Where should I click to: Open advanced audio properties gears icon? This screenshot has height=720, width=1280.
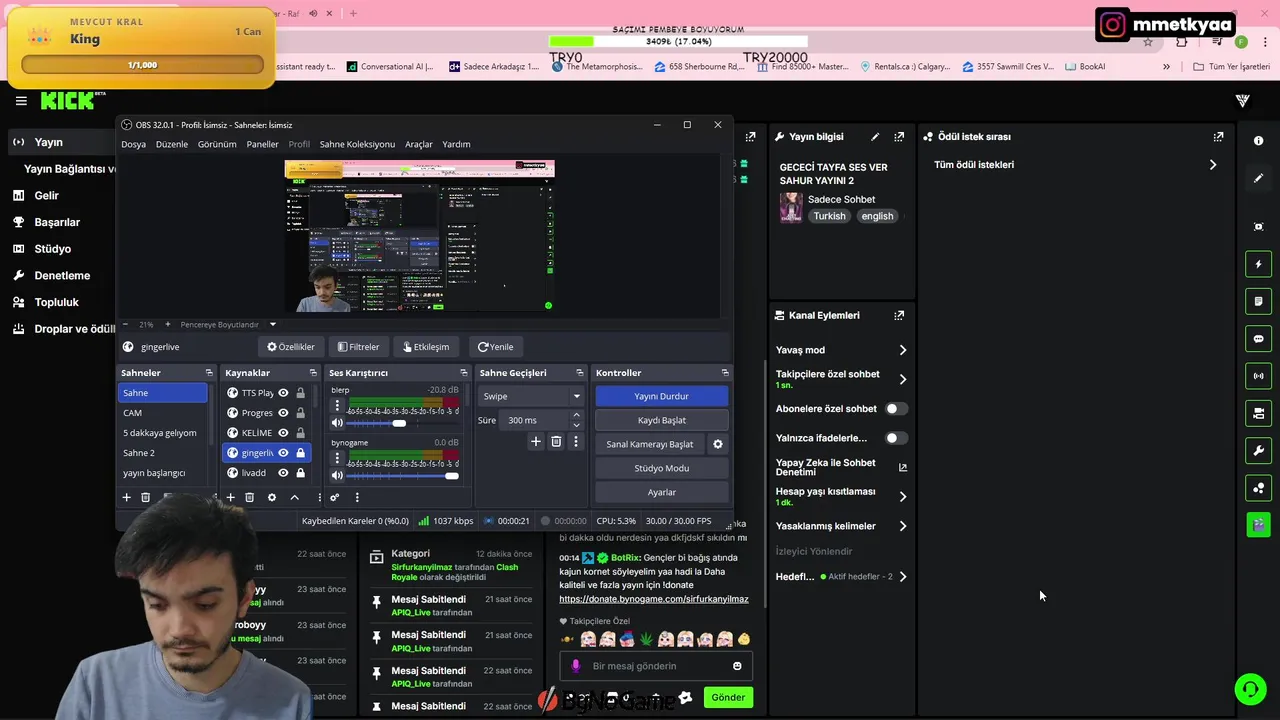pyautogui.click(x=335, y=497)
